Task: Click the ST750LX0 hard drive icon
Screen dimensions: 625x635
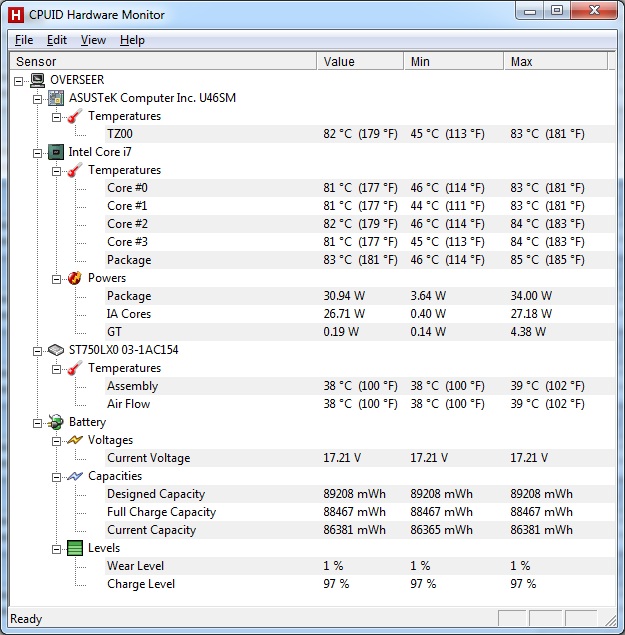Action: 56,350
